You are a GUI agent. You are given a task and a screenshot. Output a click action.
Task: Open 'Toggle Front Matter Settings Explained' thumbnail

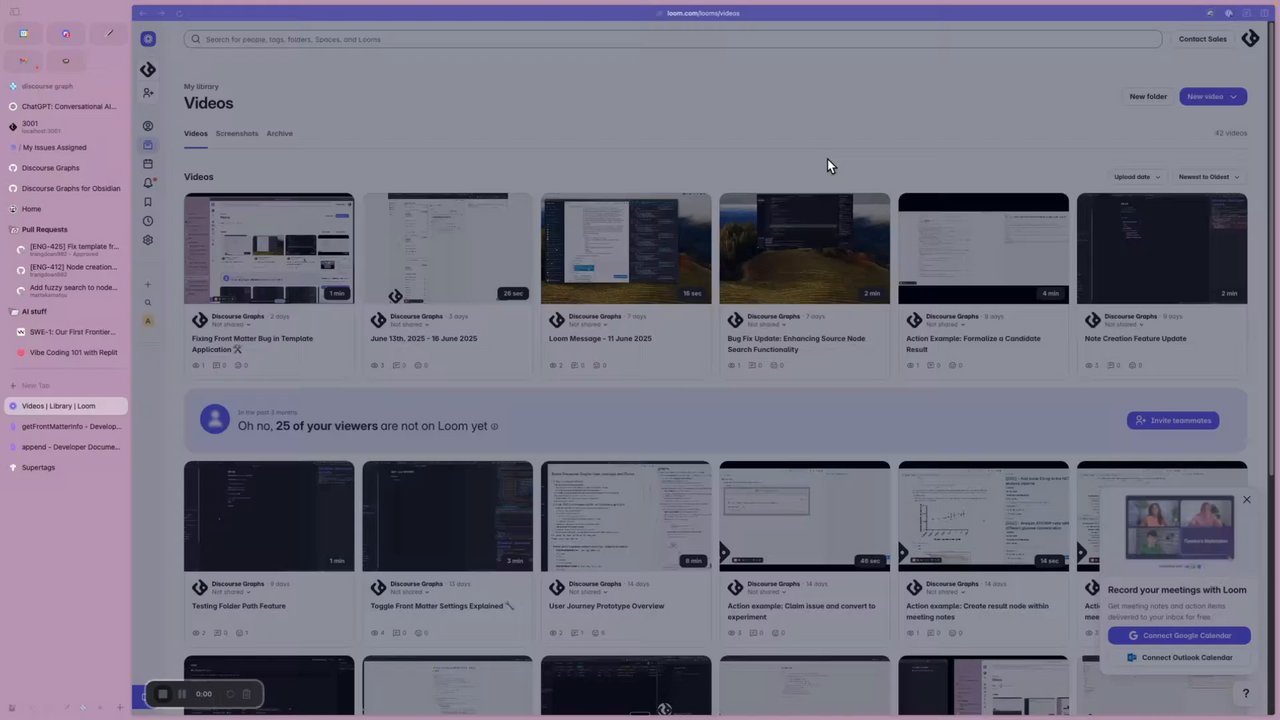[x=448, y=516]
